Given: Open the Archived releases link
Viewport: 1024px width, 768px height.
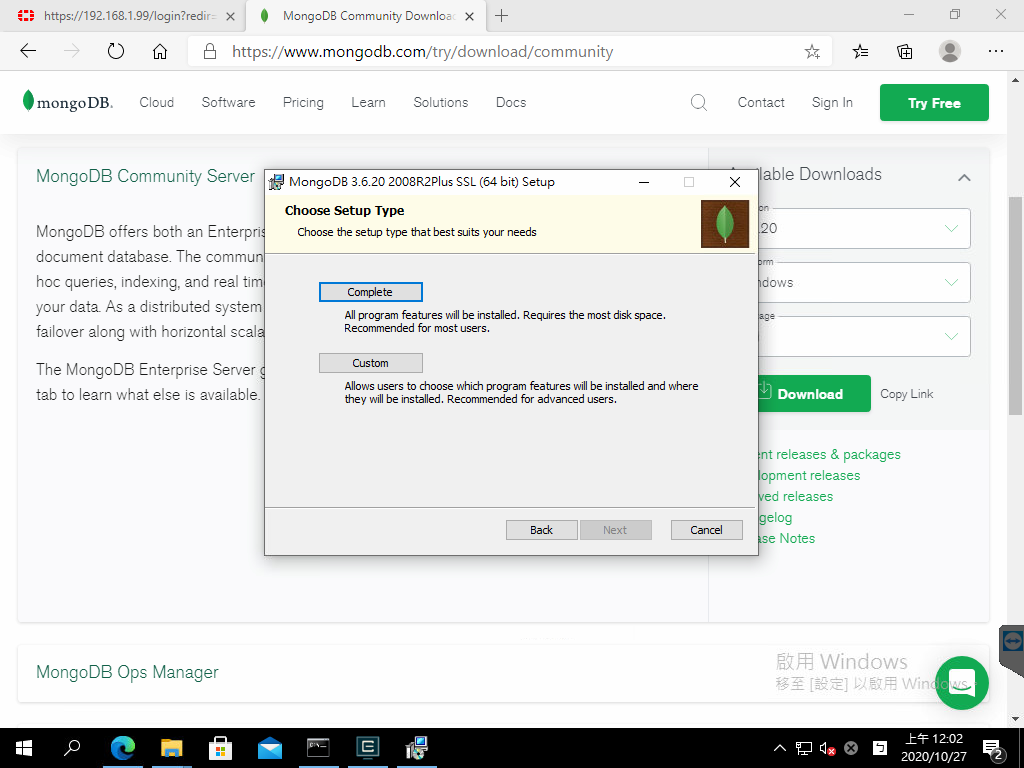Looking at the screenshot, I should click(x=795, y=496).
